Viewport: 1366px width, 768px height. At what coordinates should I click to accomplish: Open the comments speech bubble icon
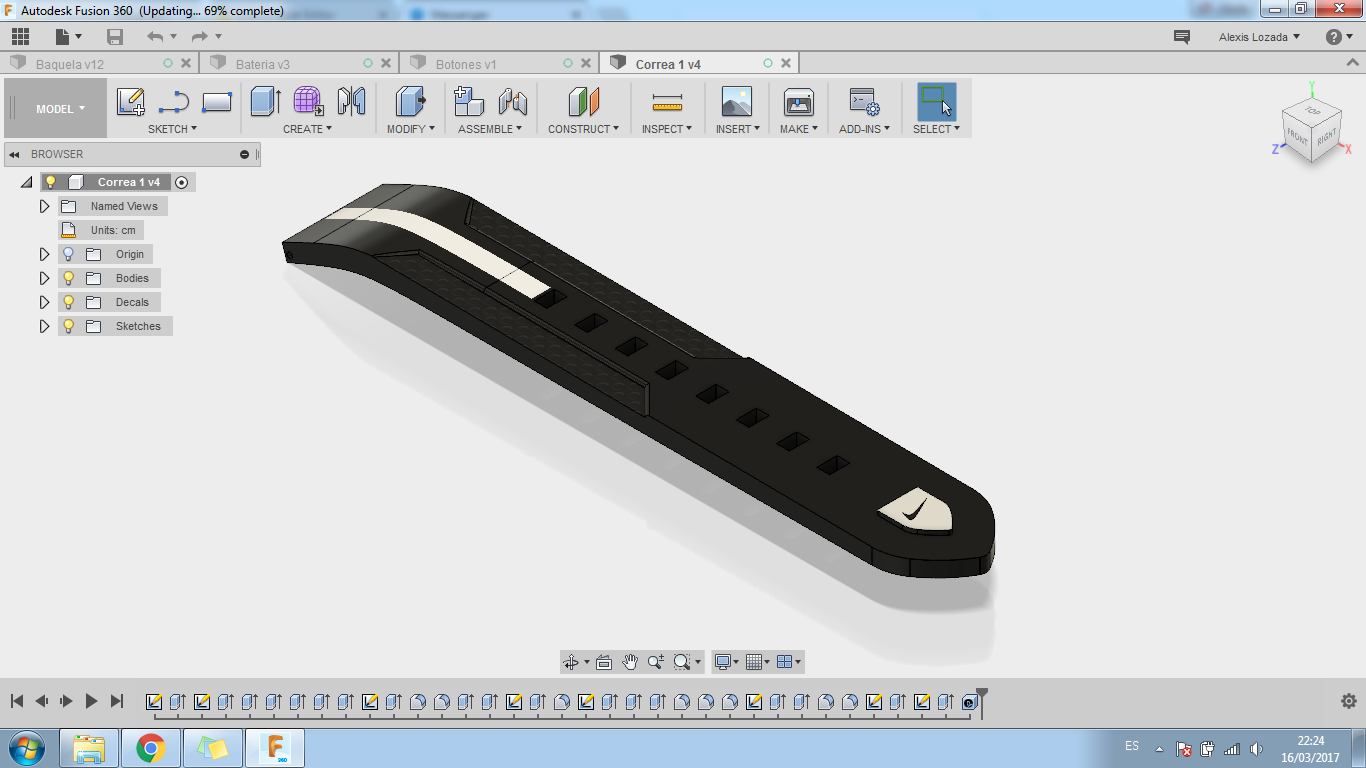coord(1182,37)
